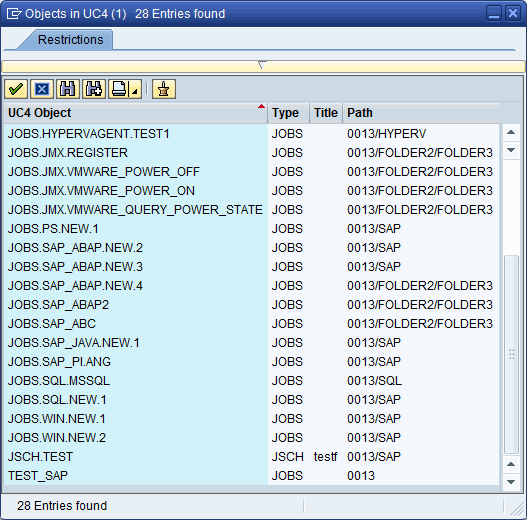527x520 pixels.
Task: Click Find Next binoculars-plus icon
Action: point(94,89)
